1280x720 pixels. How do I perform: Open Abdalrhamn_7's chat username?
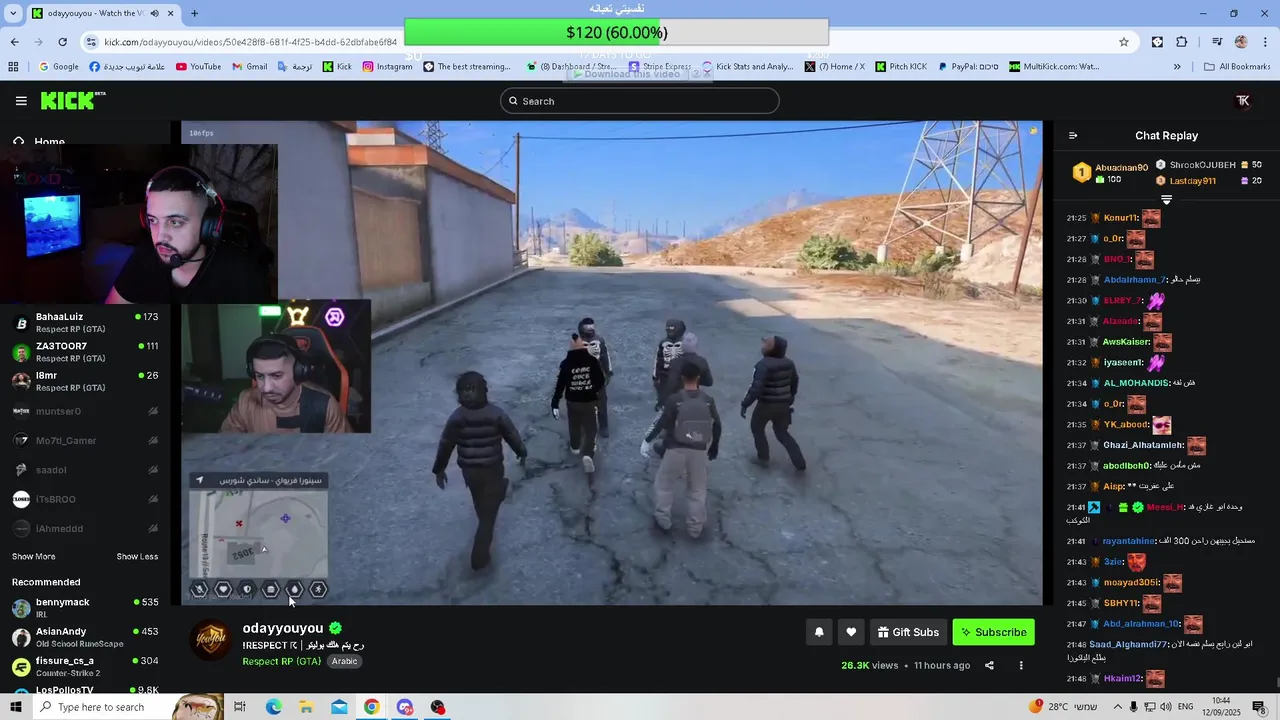coord(1135,280)
